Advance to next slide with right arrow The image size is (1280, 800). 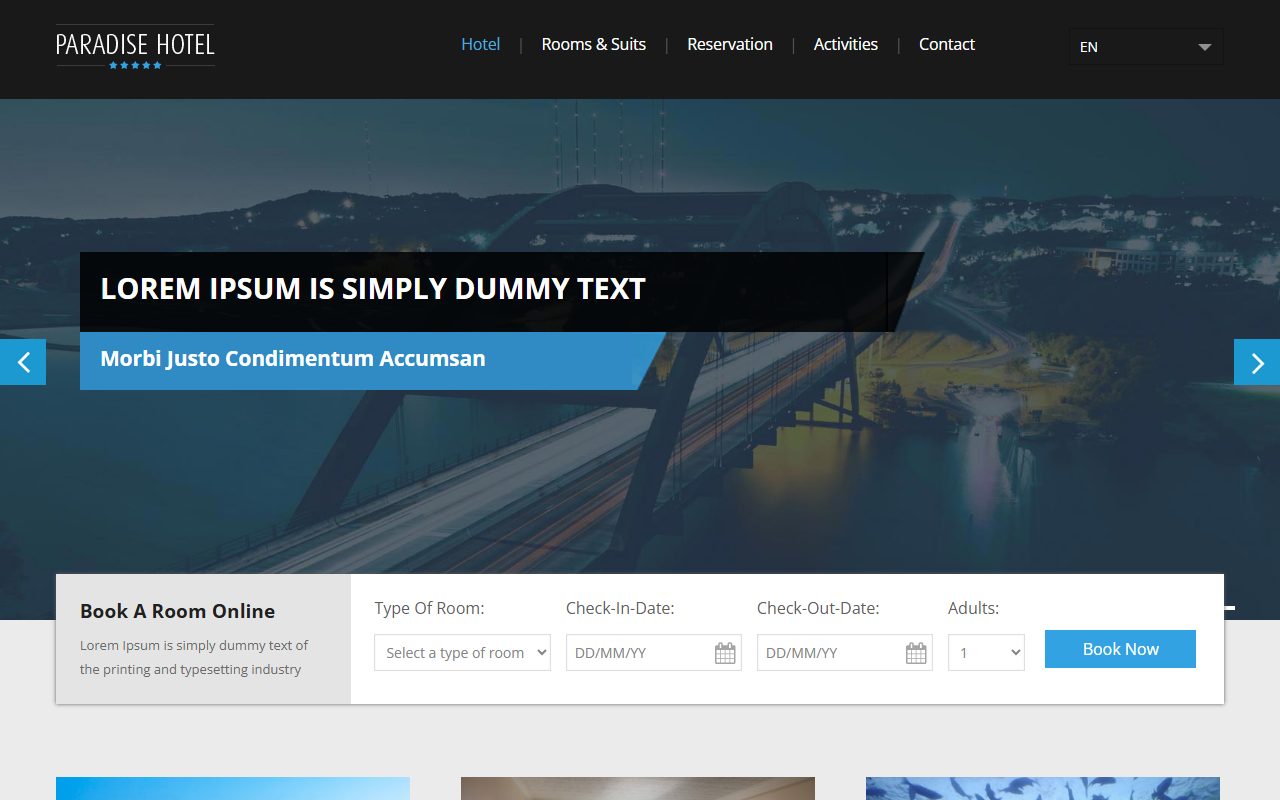[x=1257, y=362]
